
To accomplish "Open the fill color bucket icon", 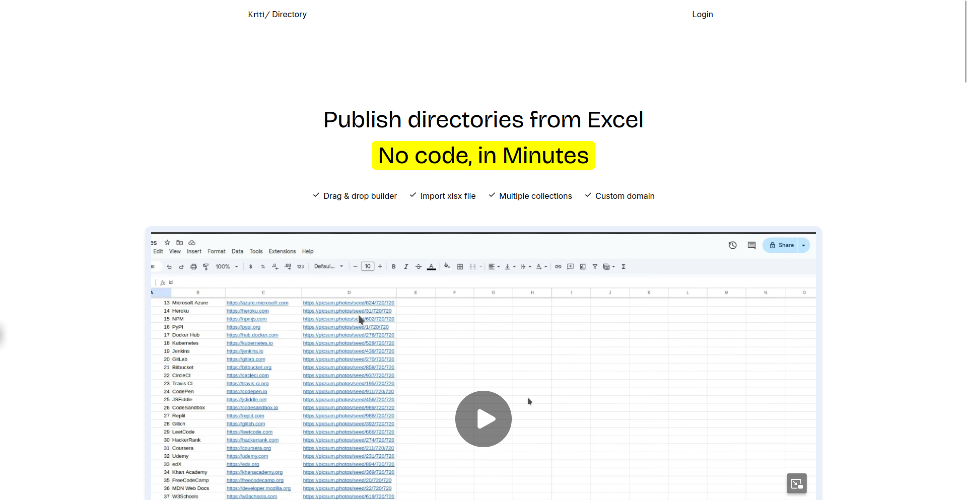I will pyautogui.click(x=447, y=267).
